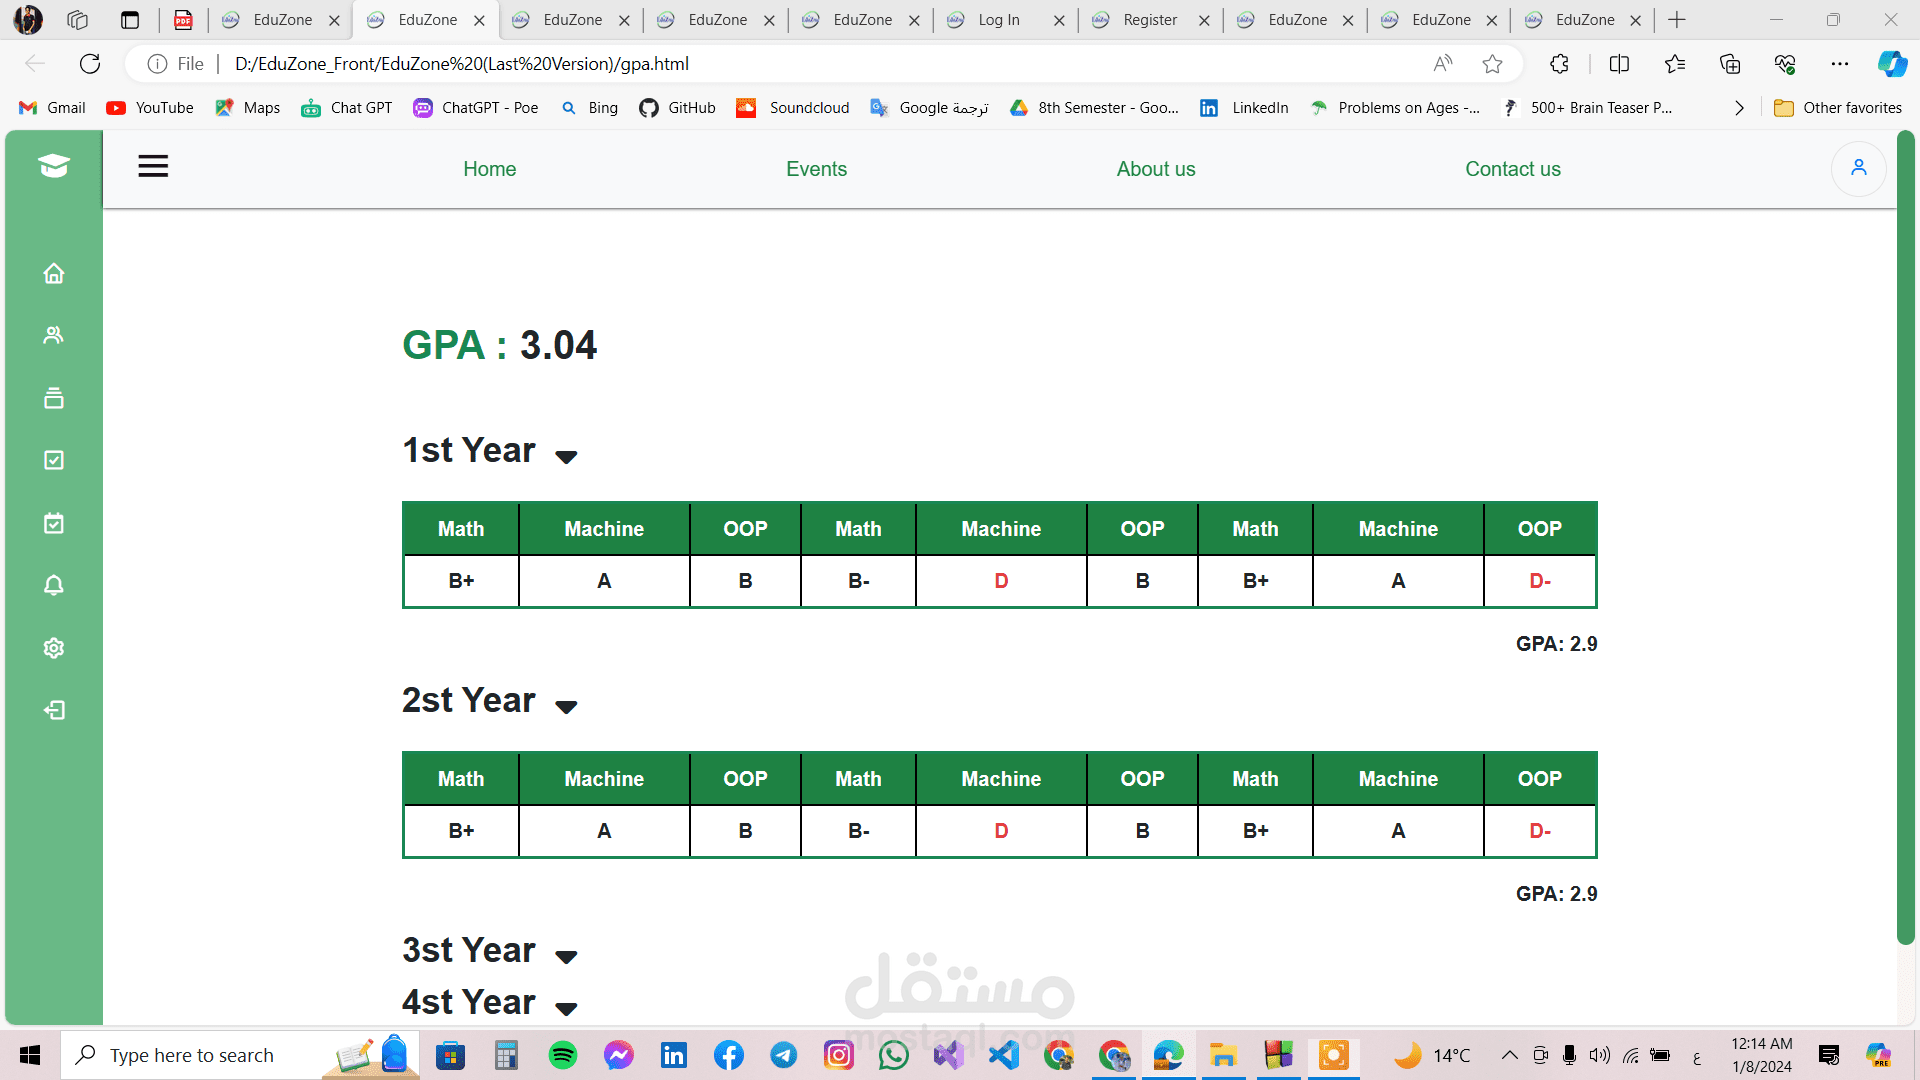Open the settings gear sidebar icon
The width and height of the screenshot is (1920, 1080).
pos(54,648)
